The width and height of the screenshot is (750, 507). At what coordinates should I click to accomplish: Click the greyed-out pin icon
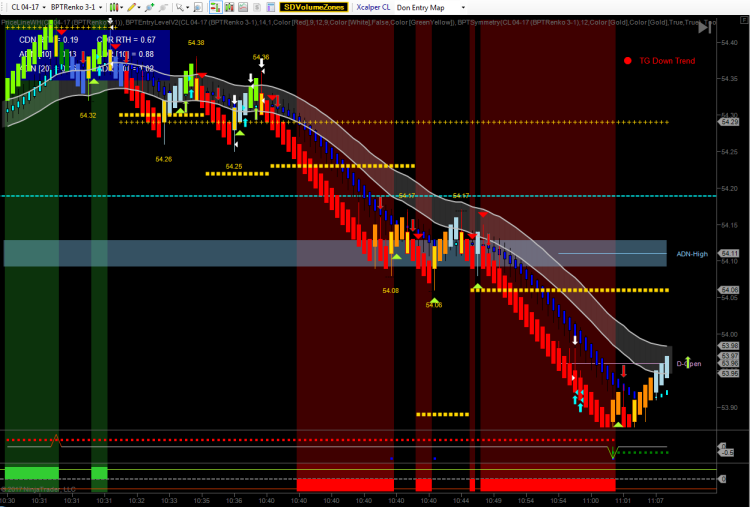pos(163,7)
